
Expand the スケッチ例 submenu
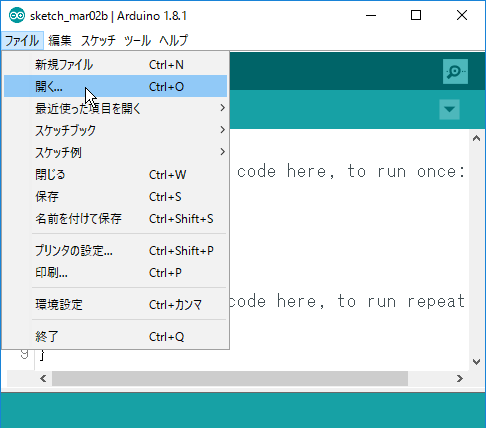pos(115,152)
